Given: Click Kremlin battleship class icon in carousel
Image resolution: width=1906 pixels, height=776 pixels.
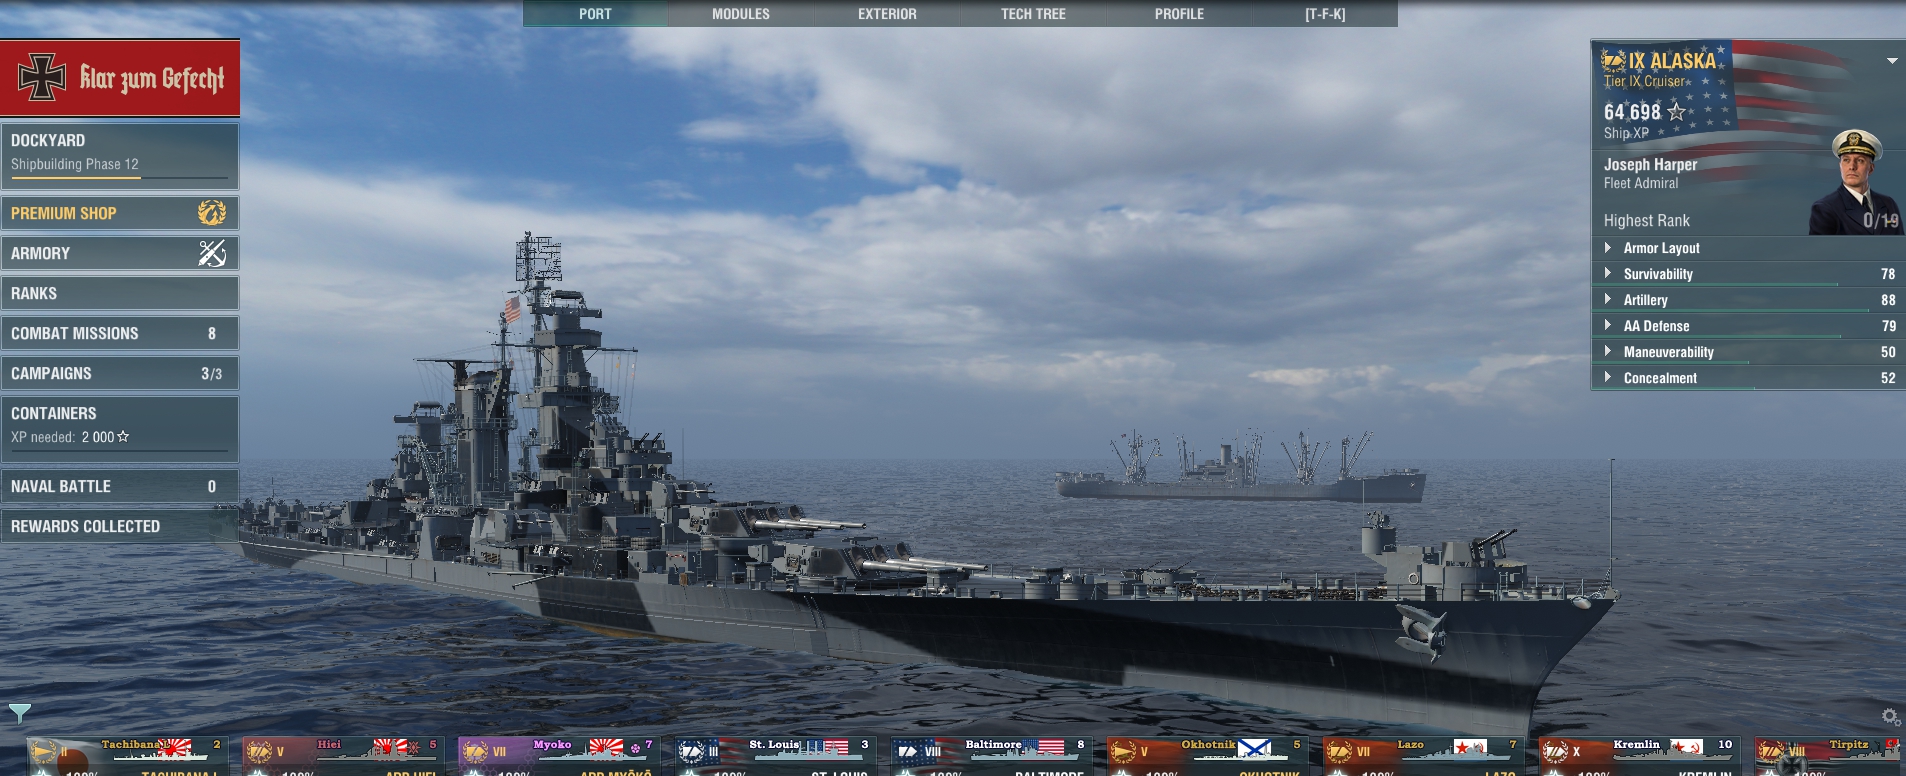Looking at the screenshot, I should 1555,751.
